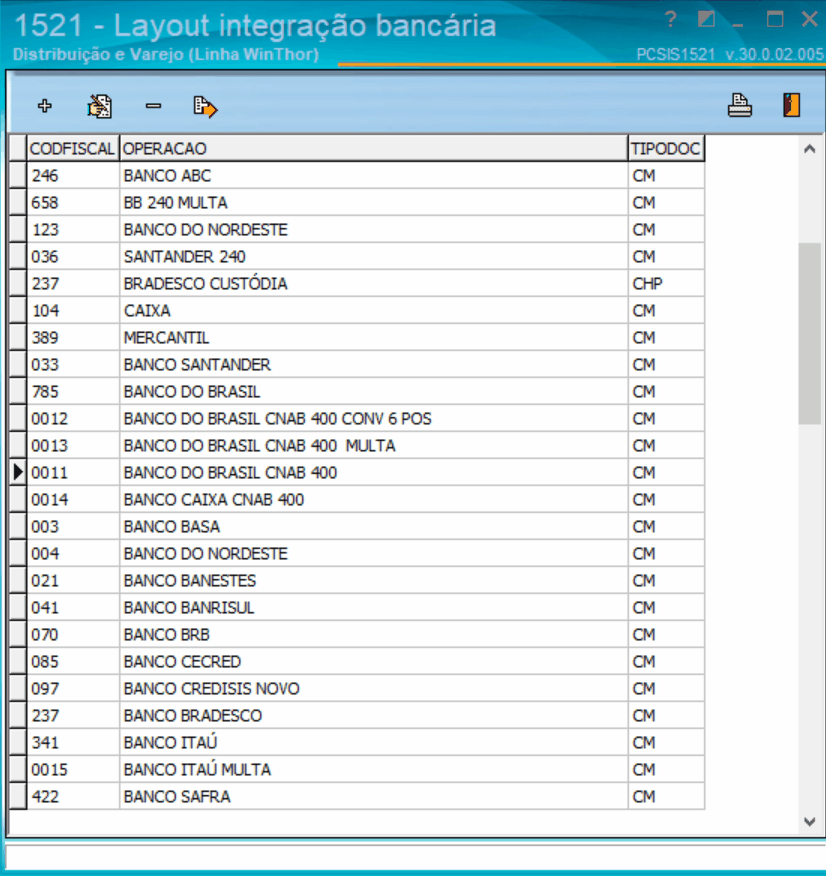The image size is (826, 876).
Task: Select BANCO DO BRASIL CNAB 400 CONV 6 POS
Action: pyautogui.click(x=357, y=418)
